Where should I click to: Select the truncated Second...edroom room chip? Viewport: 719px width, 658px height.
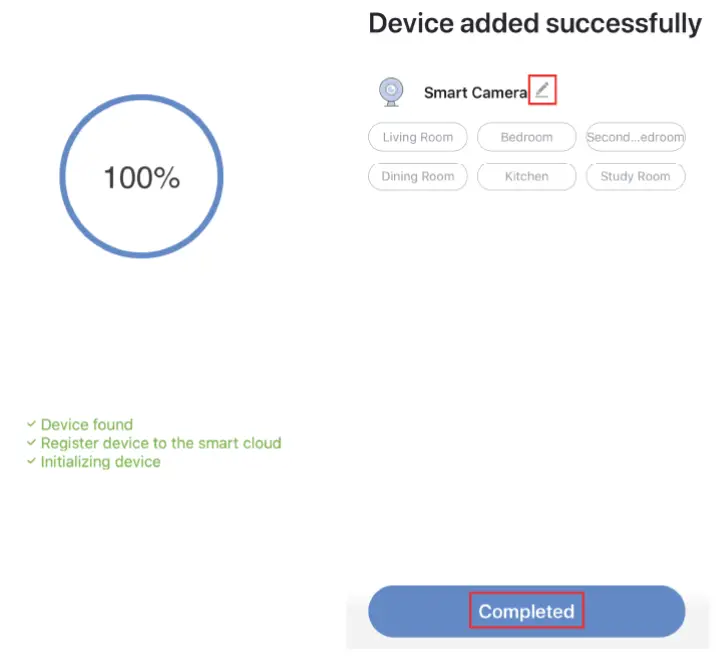click(635, 137)
